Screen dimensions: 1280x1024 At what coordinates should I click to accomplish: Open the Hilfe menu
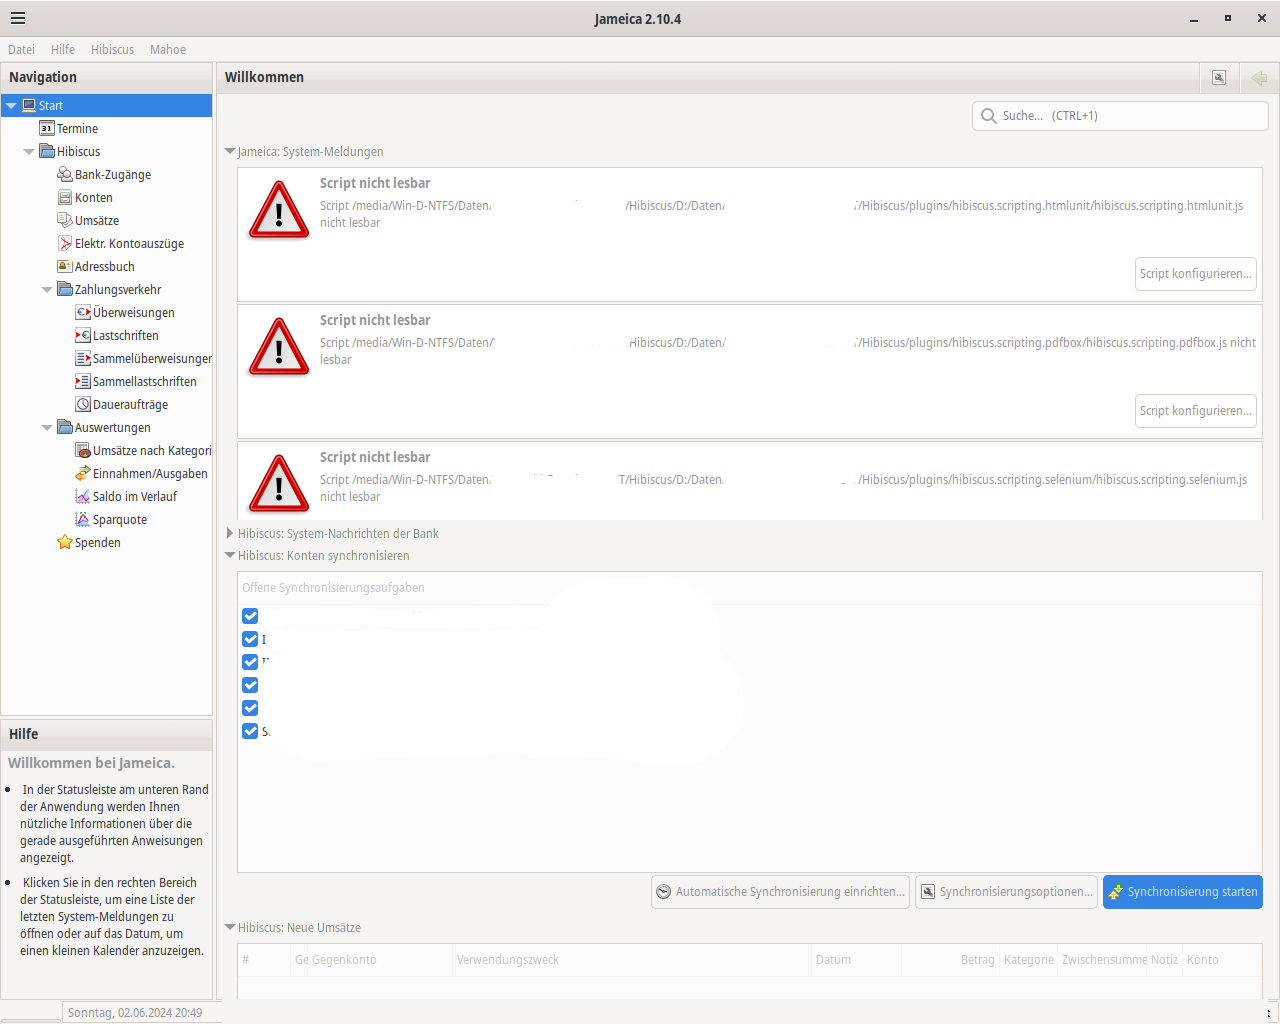tap(63, 49)
